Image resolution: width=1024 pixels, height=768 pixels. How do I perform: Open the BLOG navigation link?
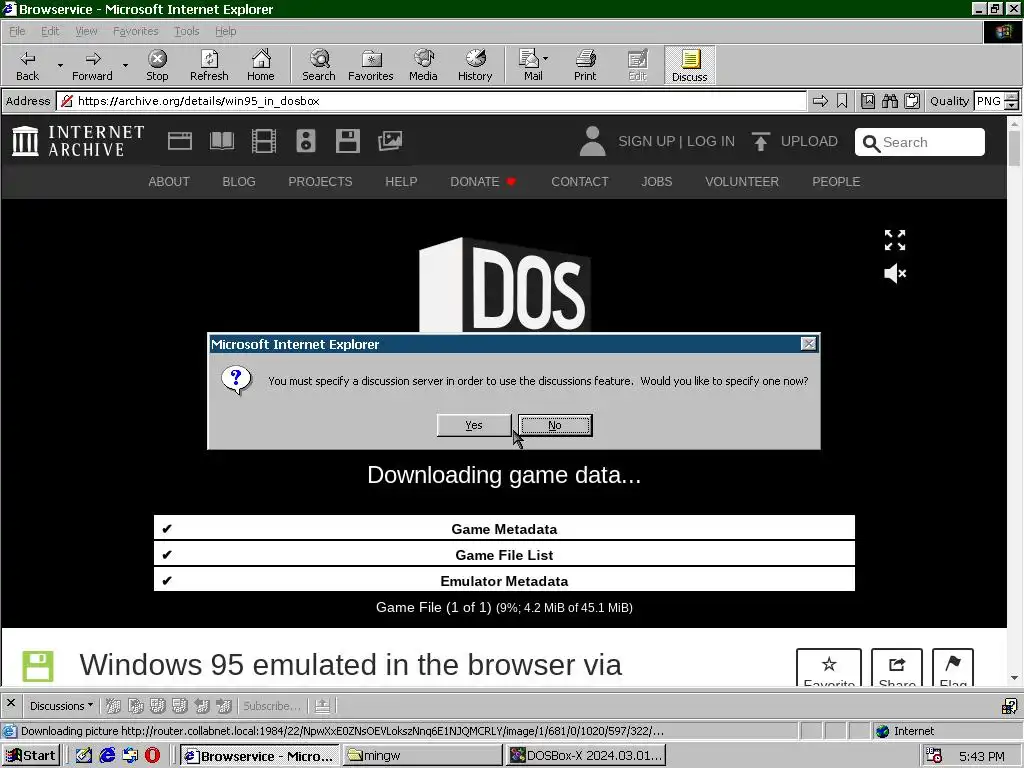(239, 182)
